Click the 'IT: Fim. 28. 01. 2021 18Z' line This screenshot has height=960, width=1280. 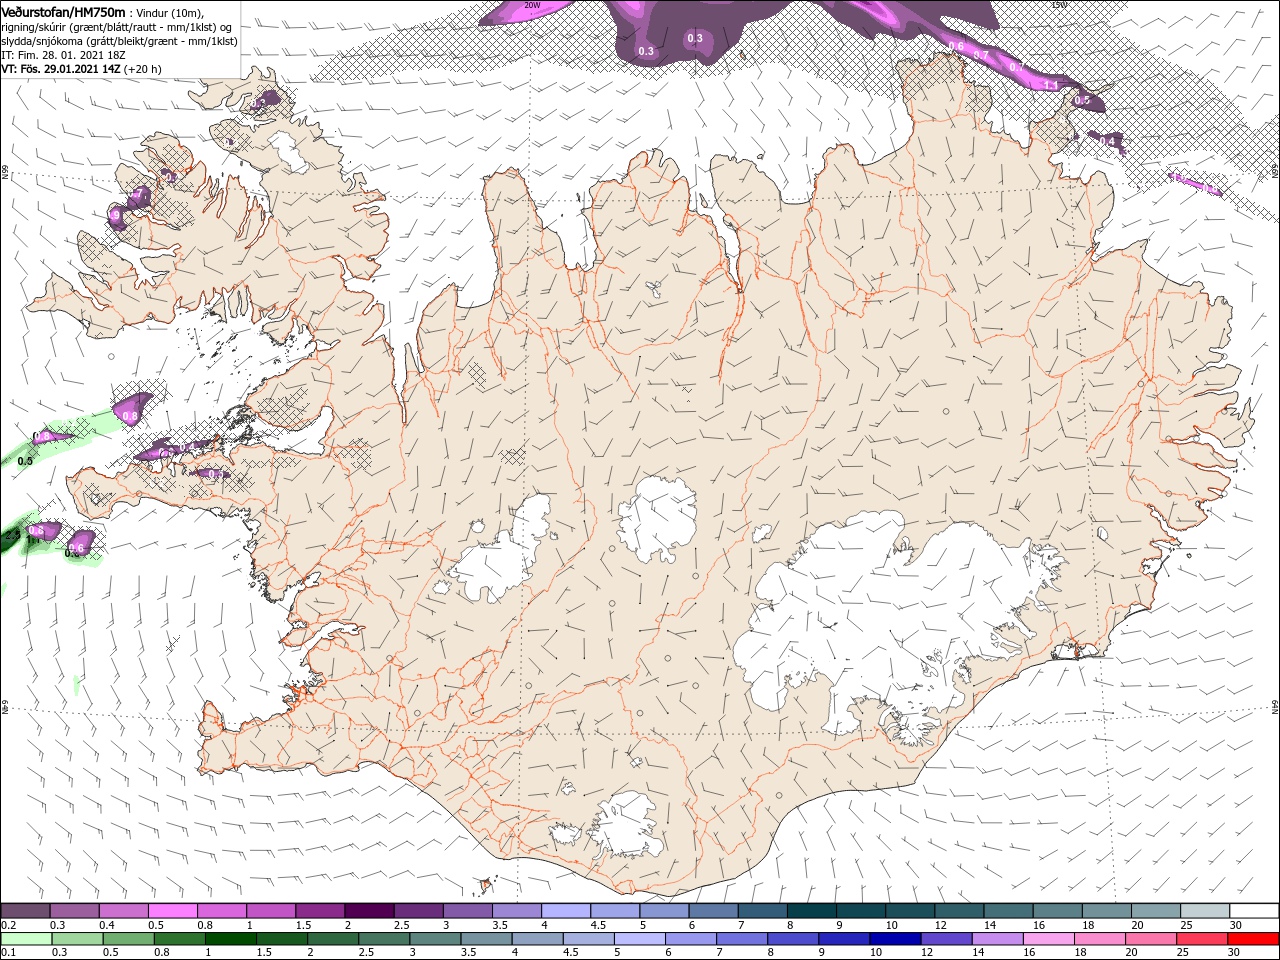(x=64, y=55)
